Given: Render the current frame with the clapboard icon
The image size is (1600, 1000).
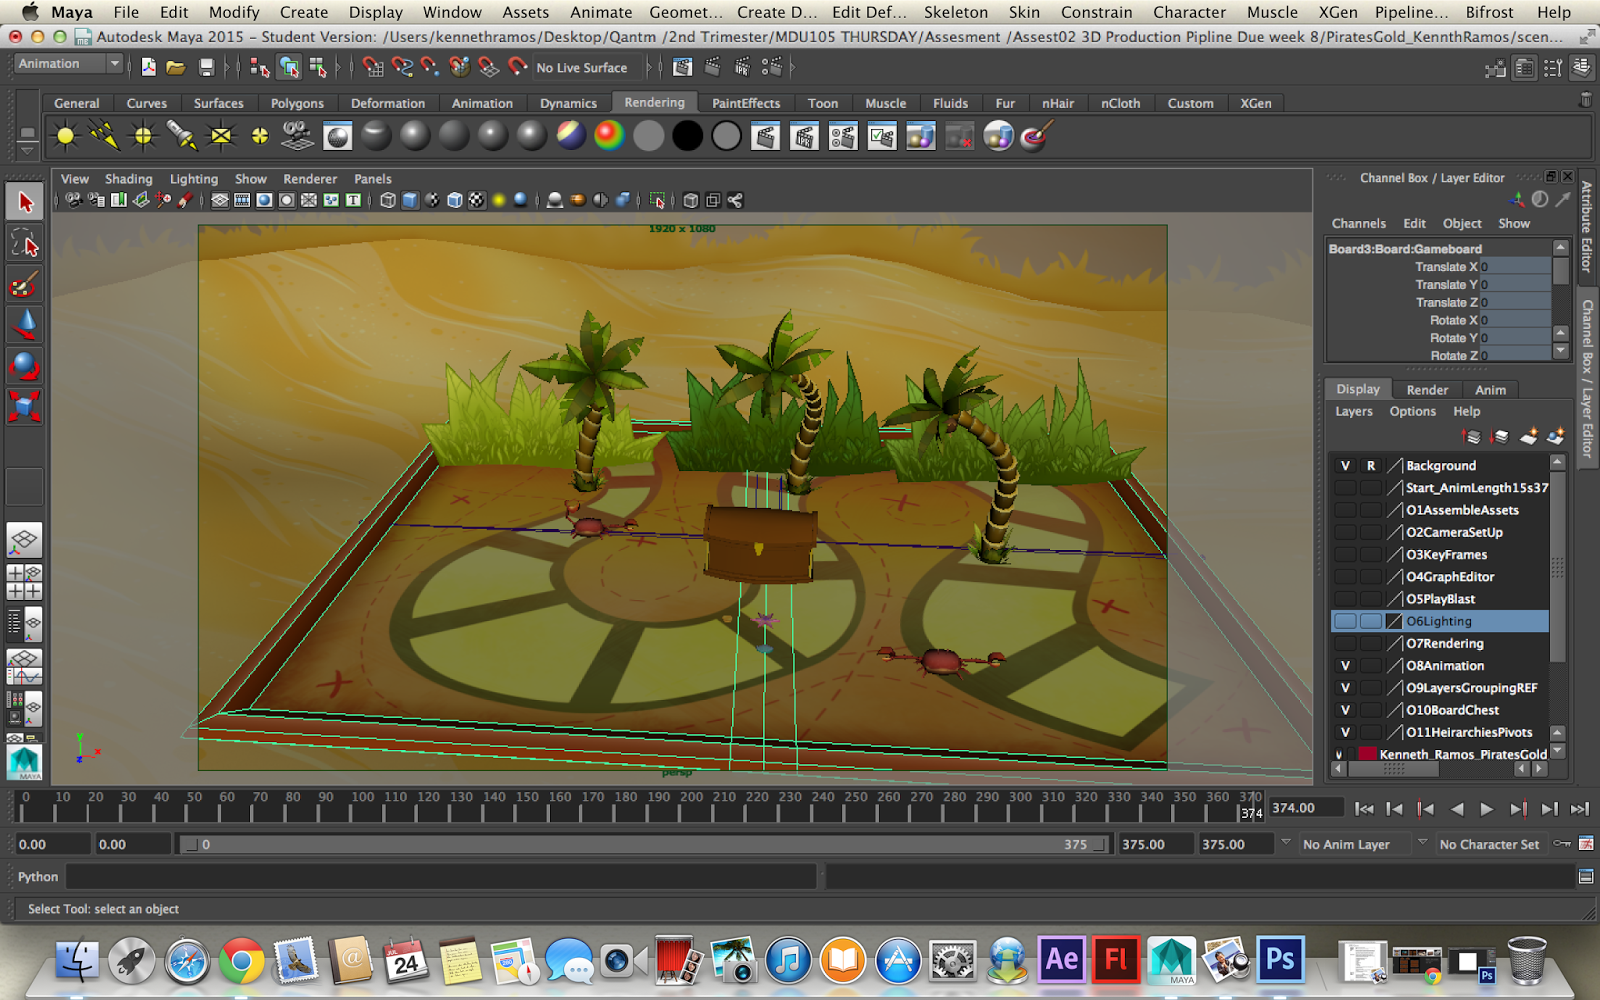Looking at the screenshot, I should click(766, 135).
